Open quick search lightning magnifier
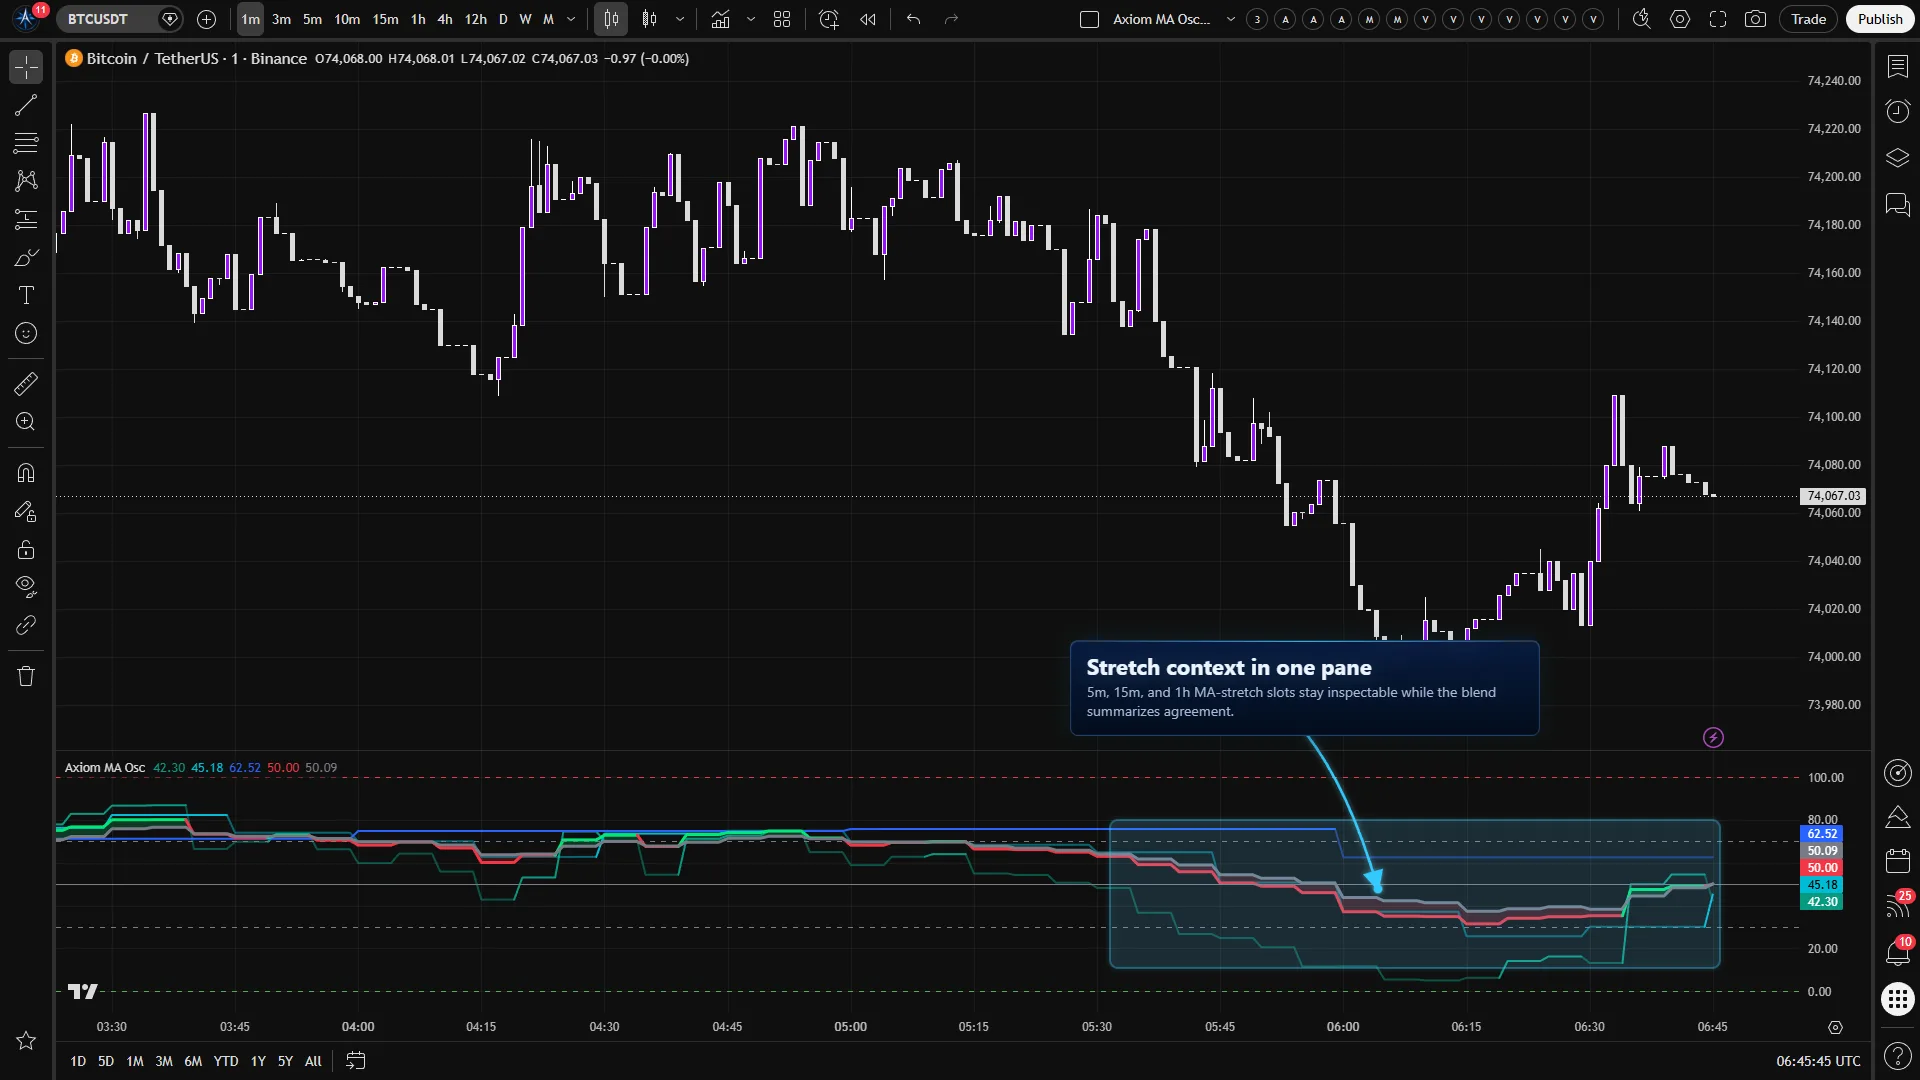The image size is (1920, 1080). pos(1641,19)
